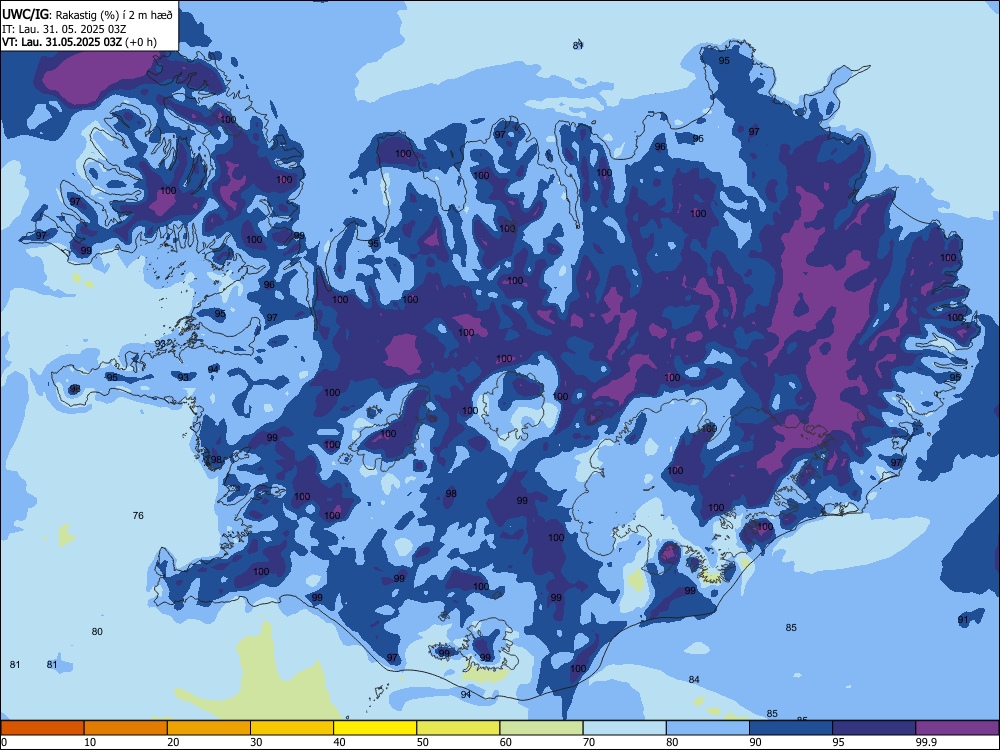Select the pale blue 70–80 legend band
This screenshot has width=1000, height=750.
[x=624, y=728]
